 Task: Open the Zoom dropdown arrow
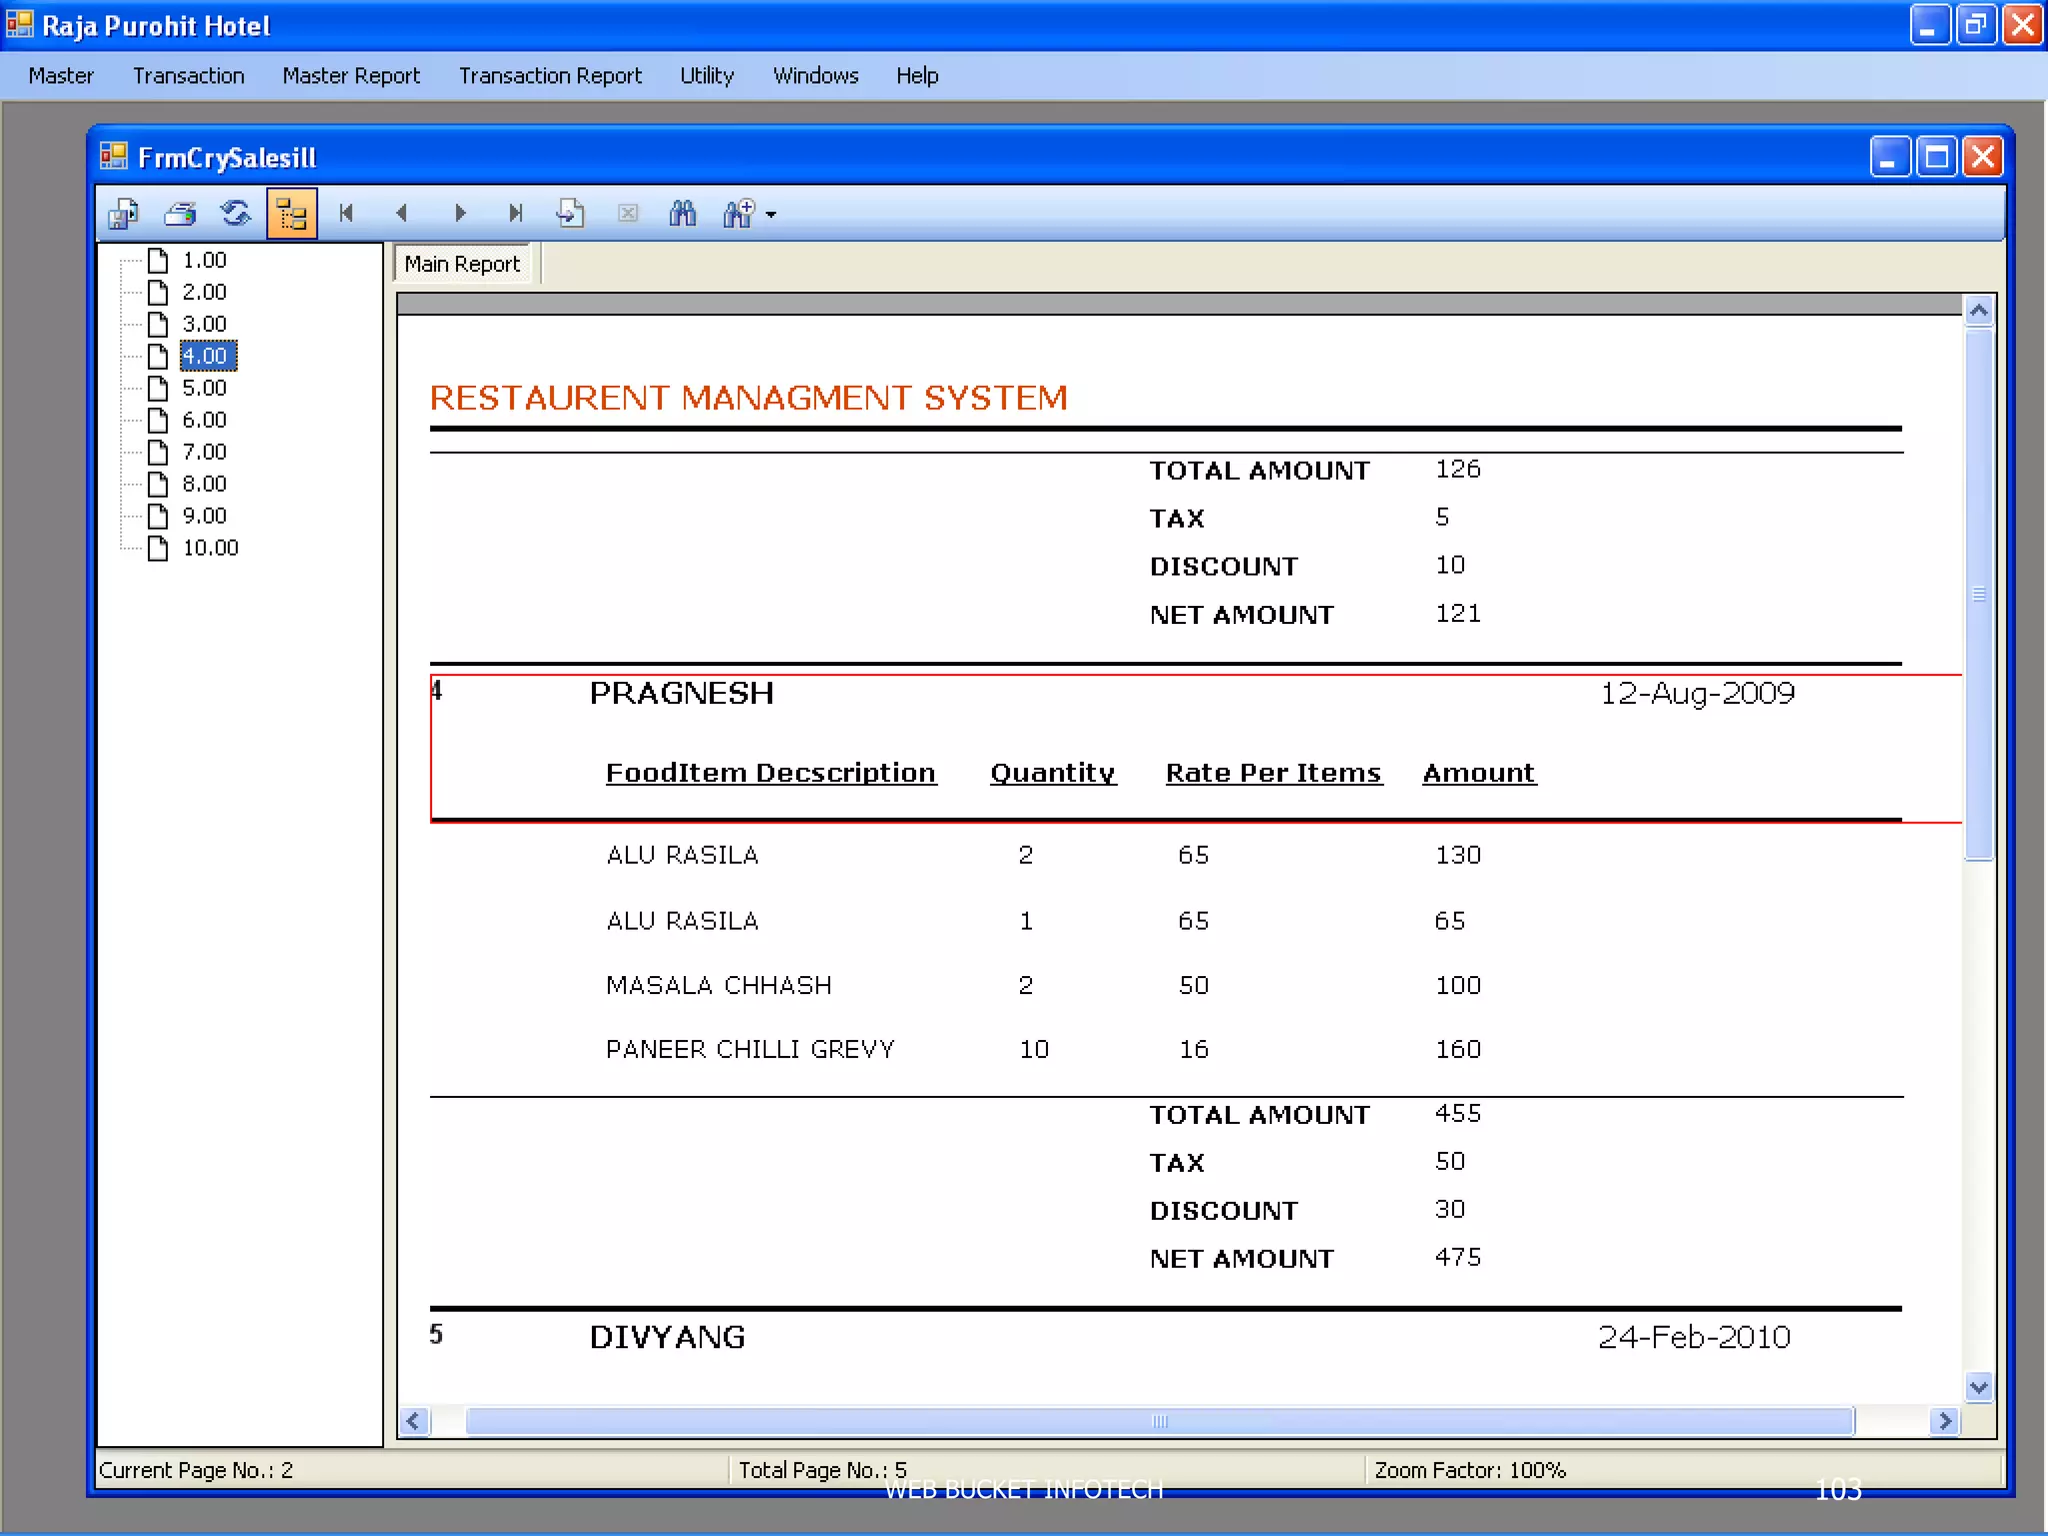771,214
